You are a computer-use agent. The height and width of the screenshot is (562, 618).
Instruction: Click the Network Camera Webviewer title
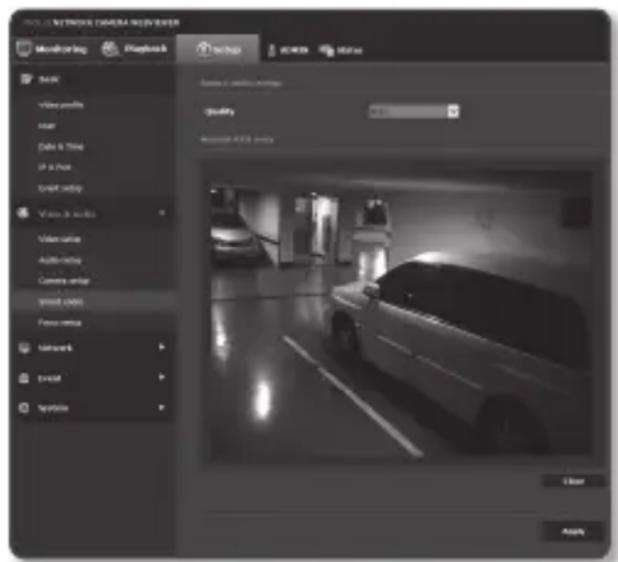tap(116, 22)
